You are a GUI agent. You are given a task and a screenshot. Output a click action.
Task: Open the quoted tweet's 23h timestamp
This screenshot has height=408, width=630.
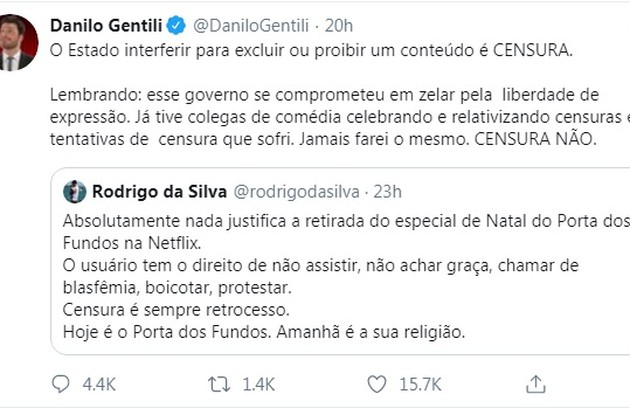tap(388, 190)
